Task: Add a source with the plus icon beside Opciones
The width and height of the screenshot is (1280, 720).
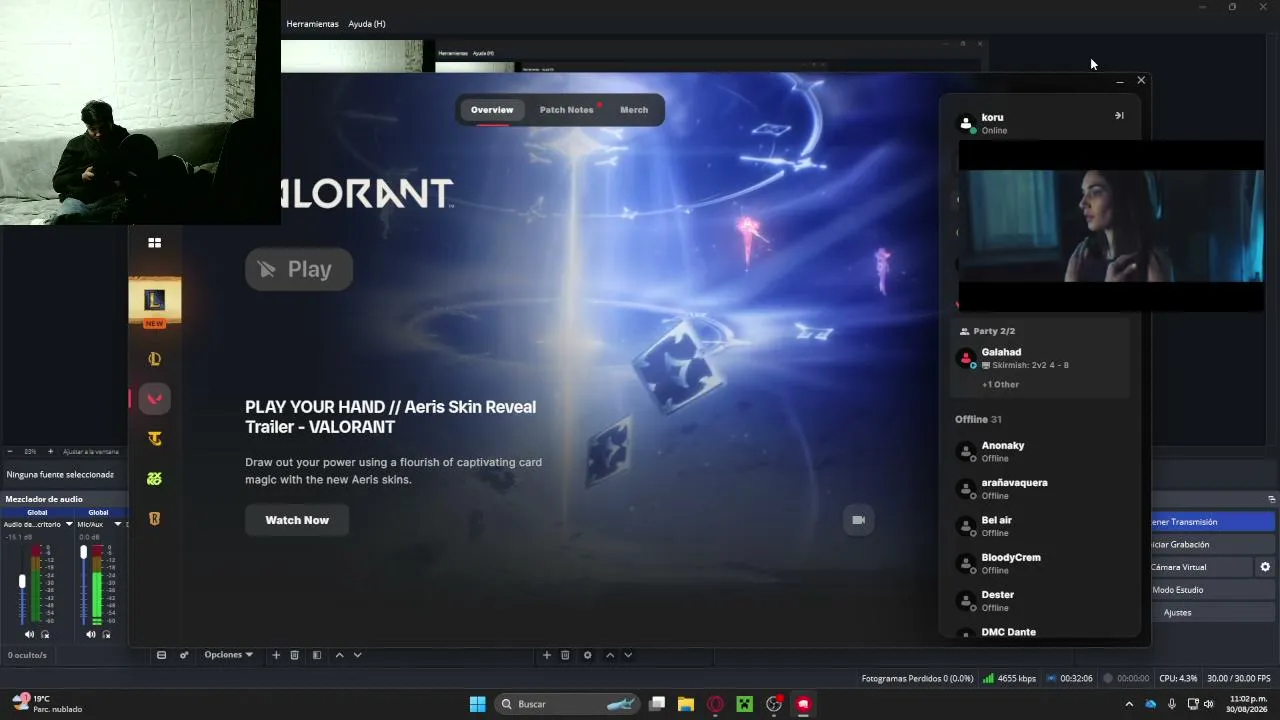Action: click(x=276, y=655)
